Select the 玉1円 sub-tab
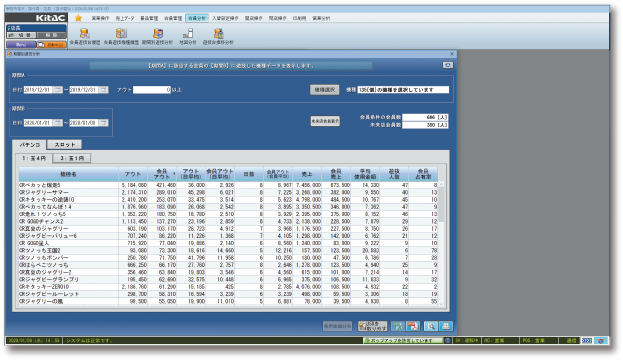Screen dimensions: 623x360 (x=72, y=158)
